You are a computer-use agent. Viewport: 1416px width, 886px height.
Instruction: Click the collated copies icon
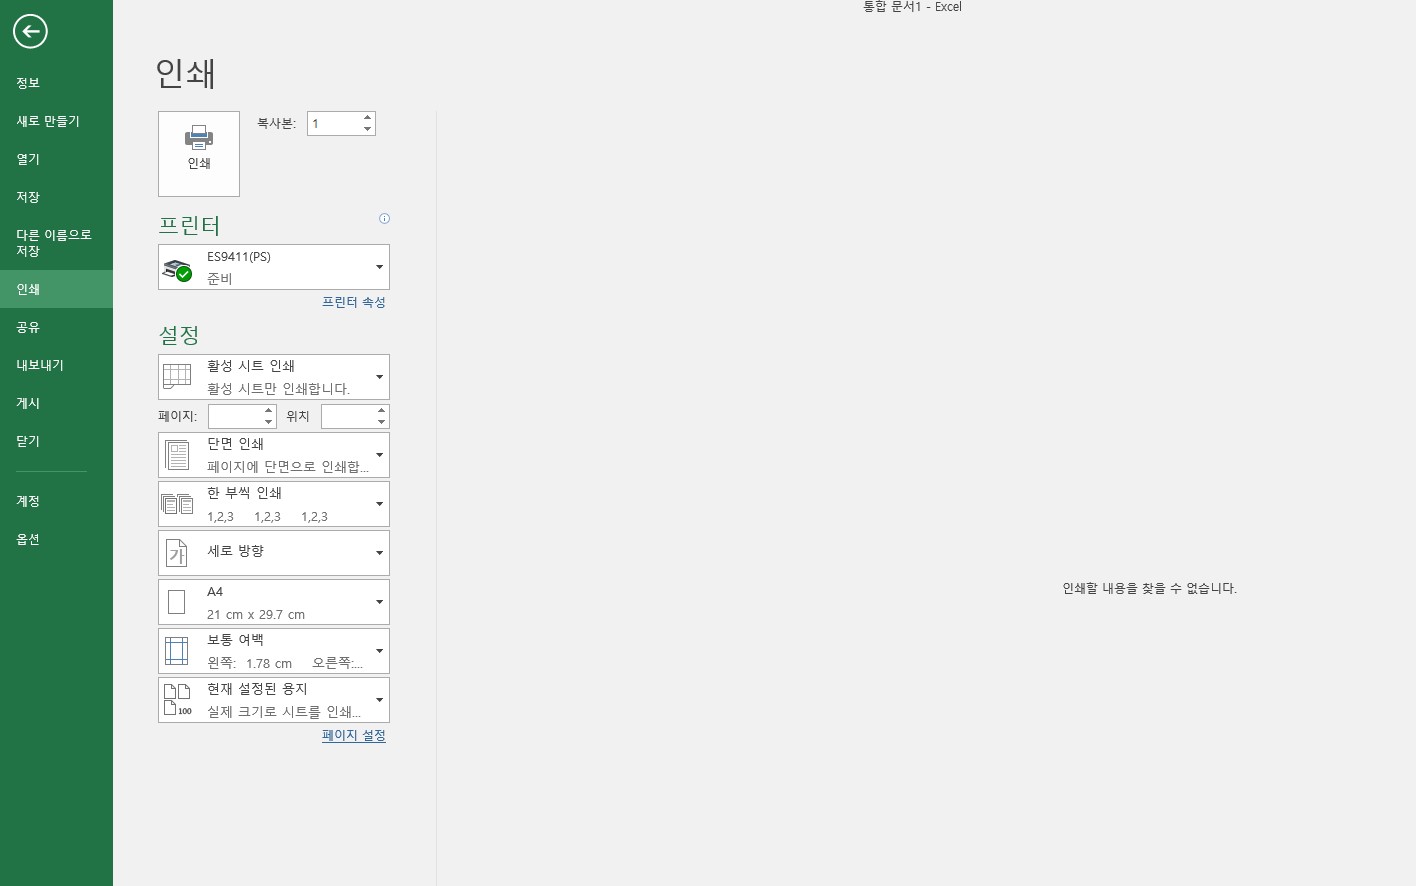tap(177, 504)
